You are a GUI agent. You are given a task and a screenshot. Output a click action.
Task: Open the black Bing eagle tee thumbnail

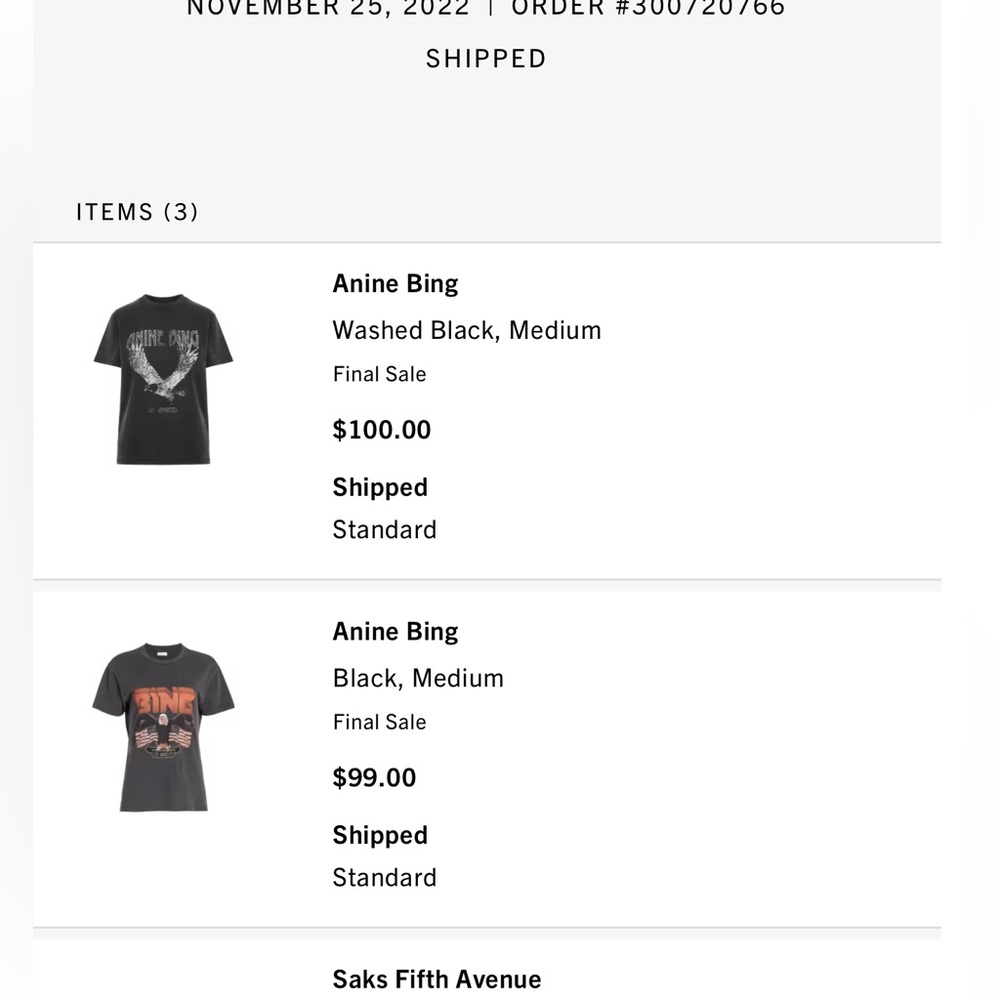[x=163, y=727]
